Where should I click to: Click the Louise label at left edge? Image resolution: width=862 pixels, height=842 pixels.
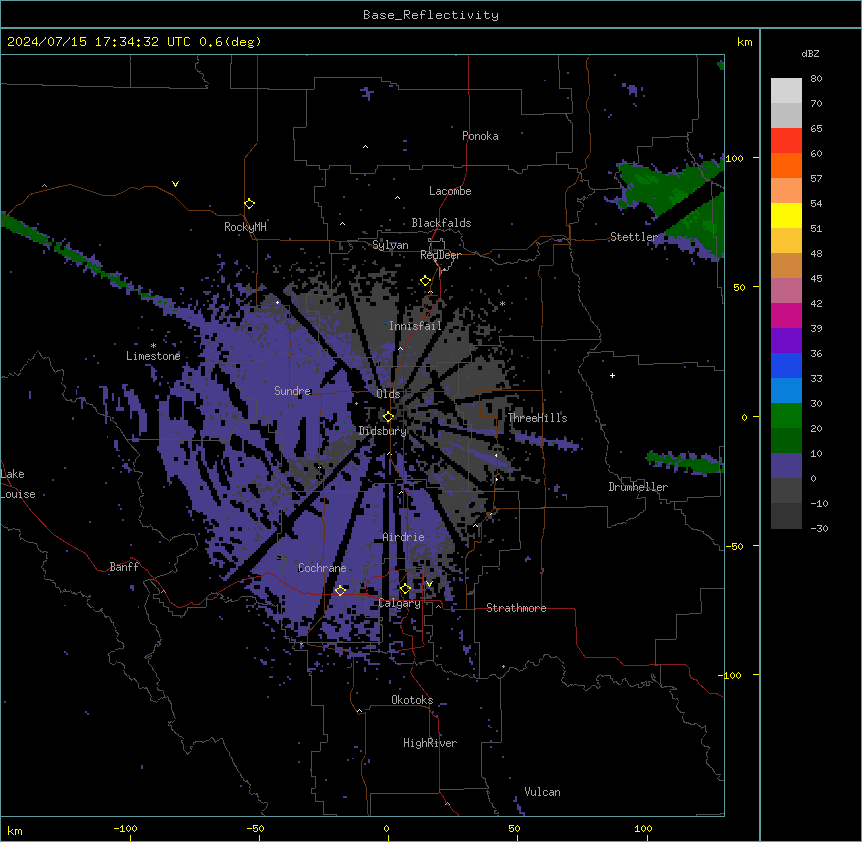coord(18,494)
